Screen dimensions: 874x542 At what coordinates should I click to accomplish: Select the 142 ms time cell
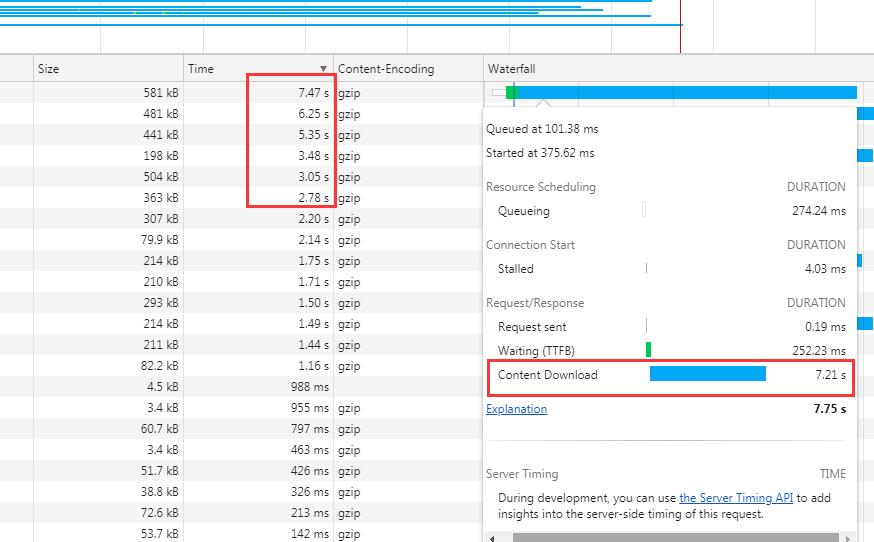point(258,534)
